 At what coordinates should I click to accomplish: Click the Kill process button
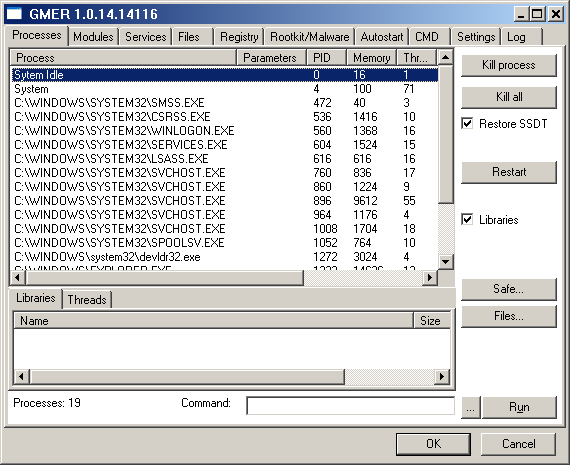[509, 65]
